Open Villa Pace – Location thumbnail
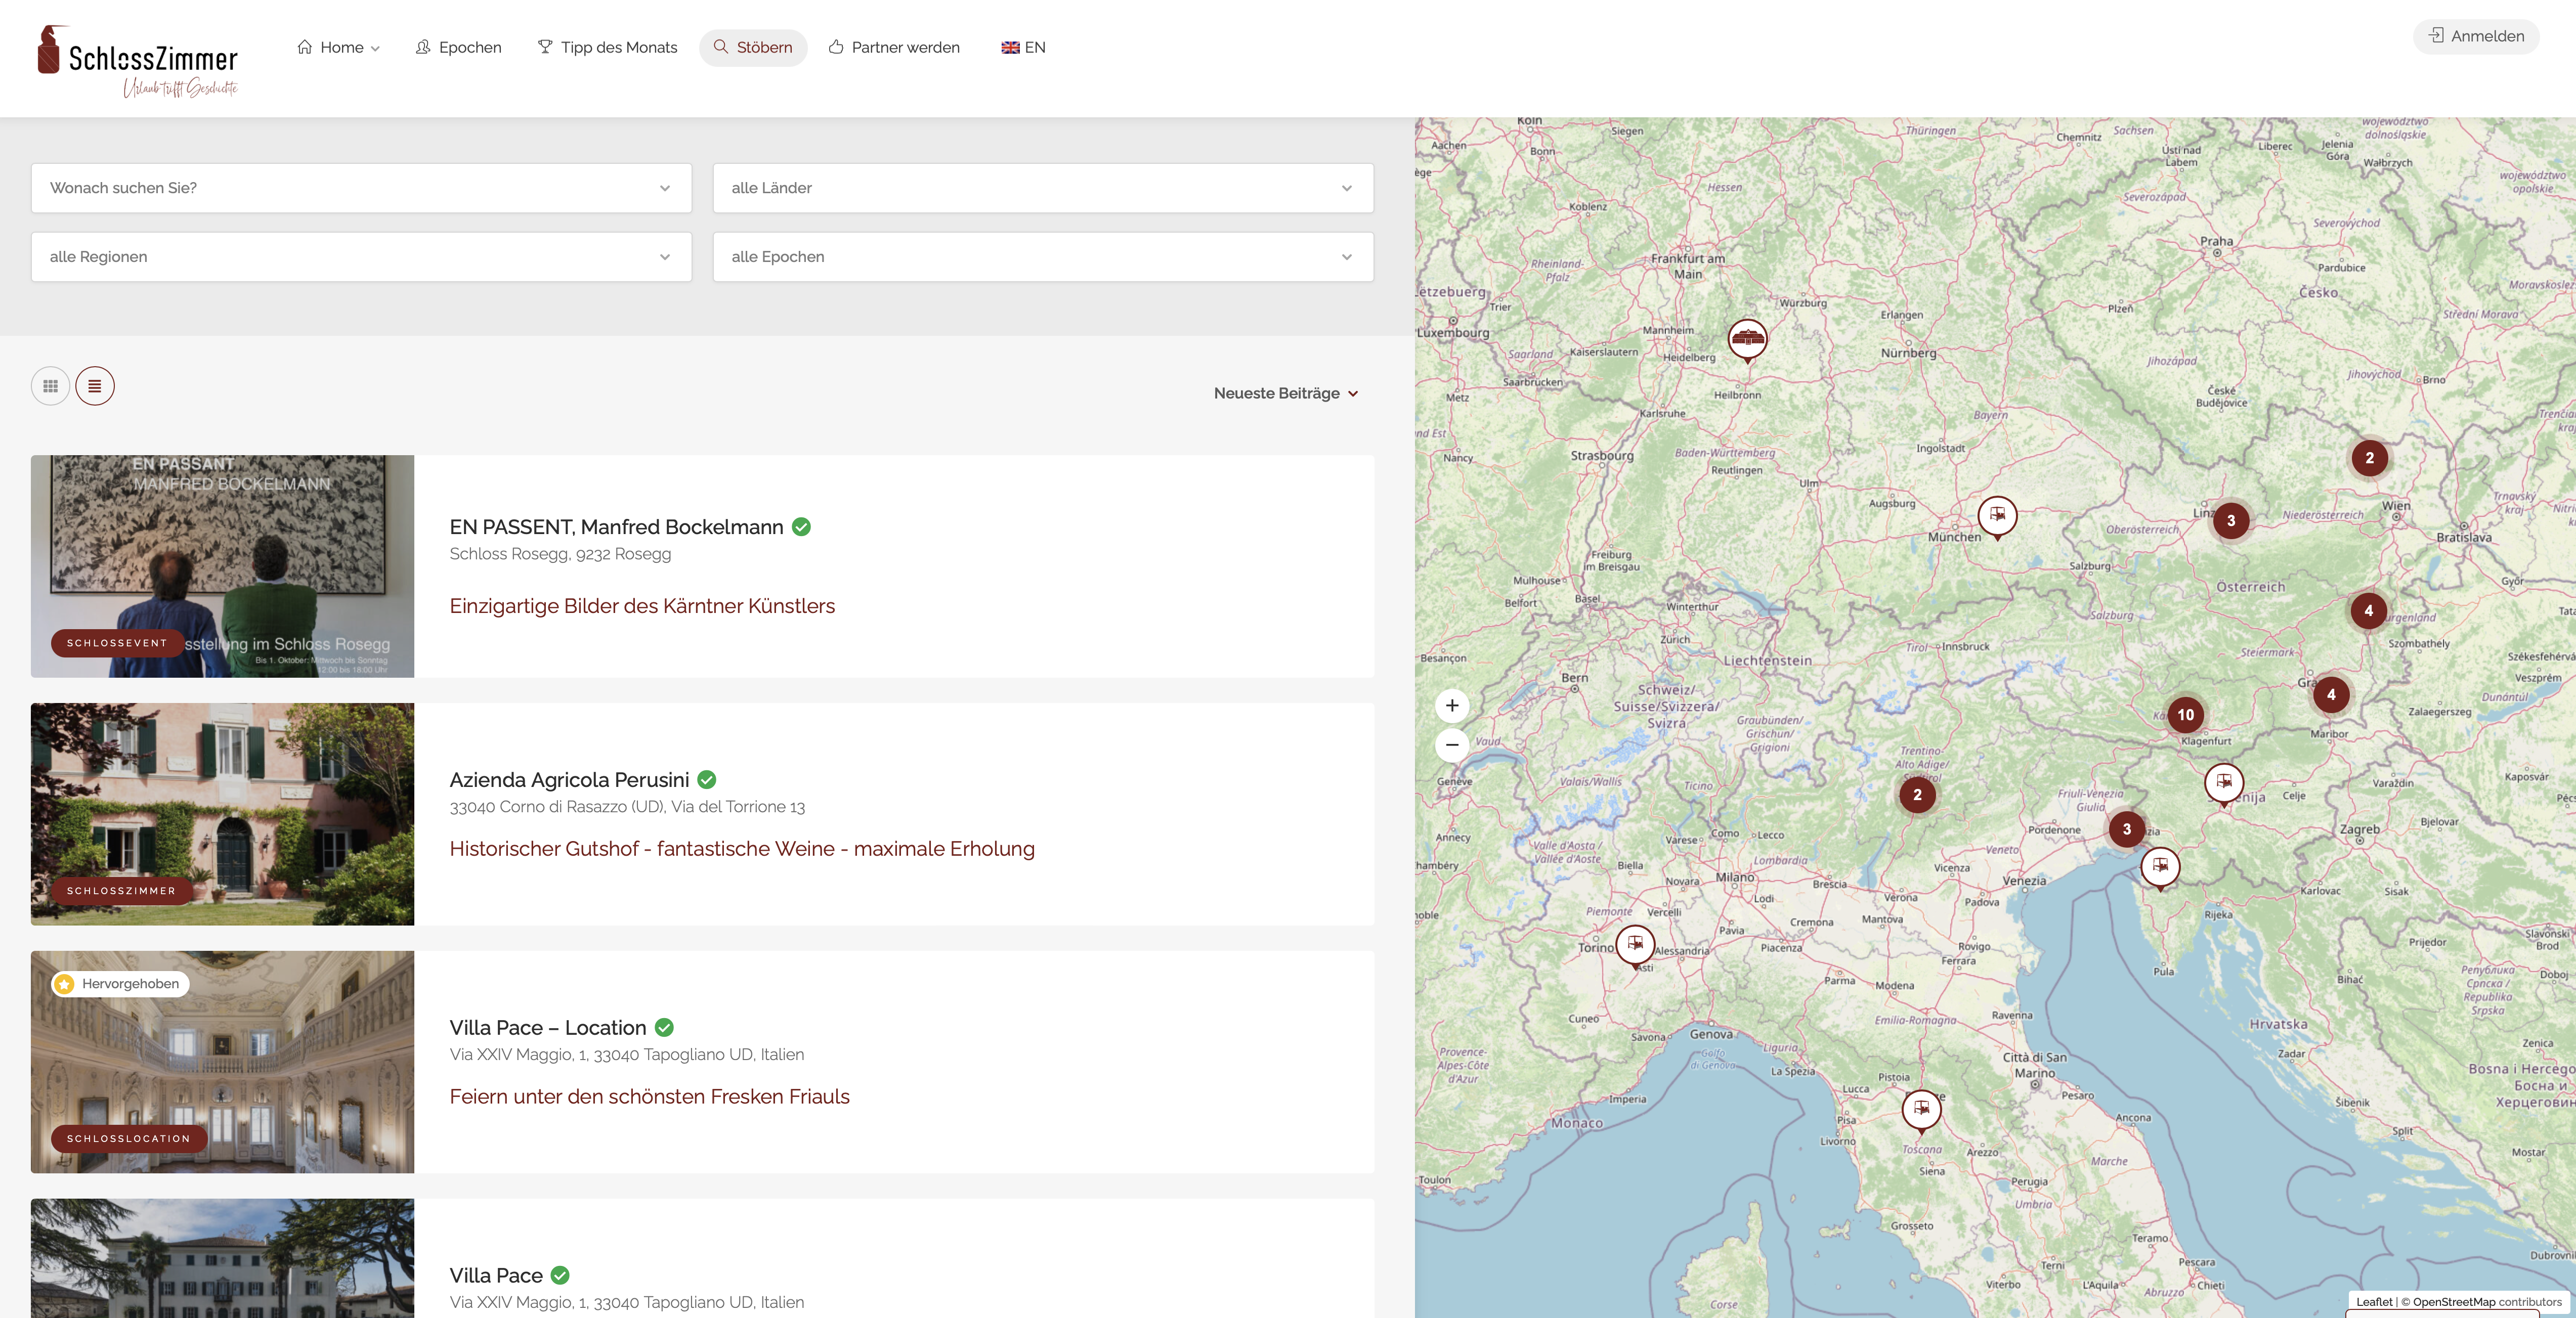The width and height of the screenshot is (2576, 1318). (222, 1062)
